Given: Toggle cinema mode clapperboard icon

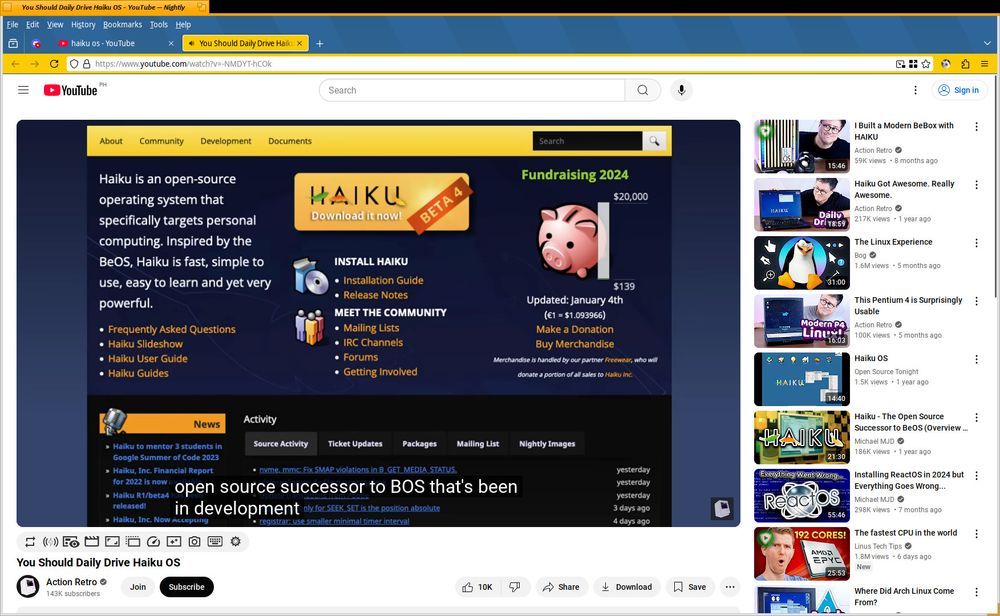Looking at the screenshot, I should 92,541.
